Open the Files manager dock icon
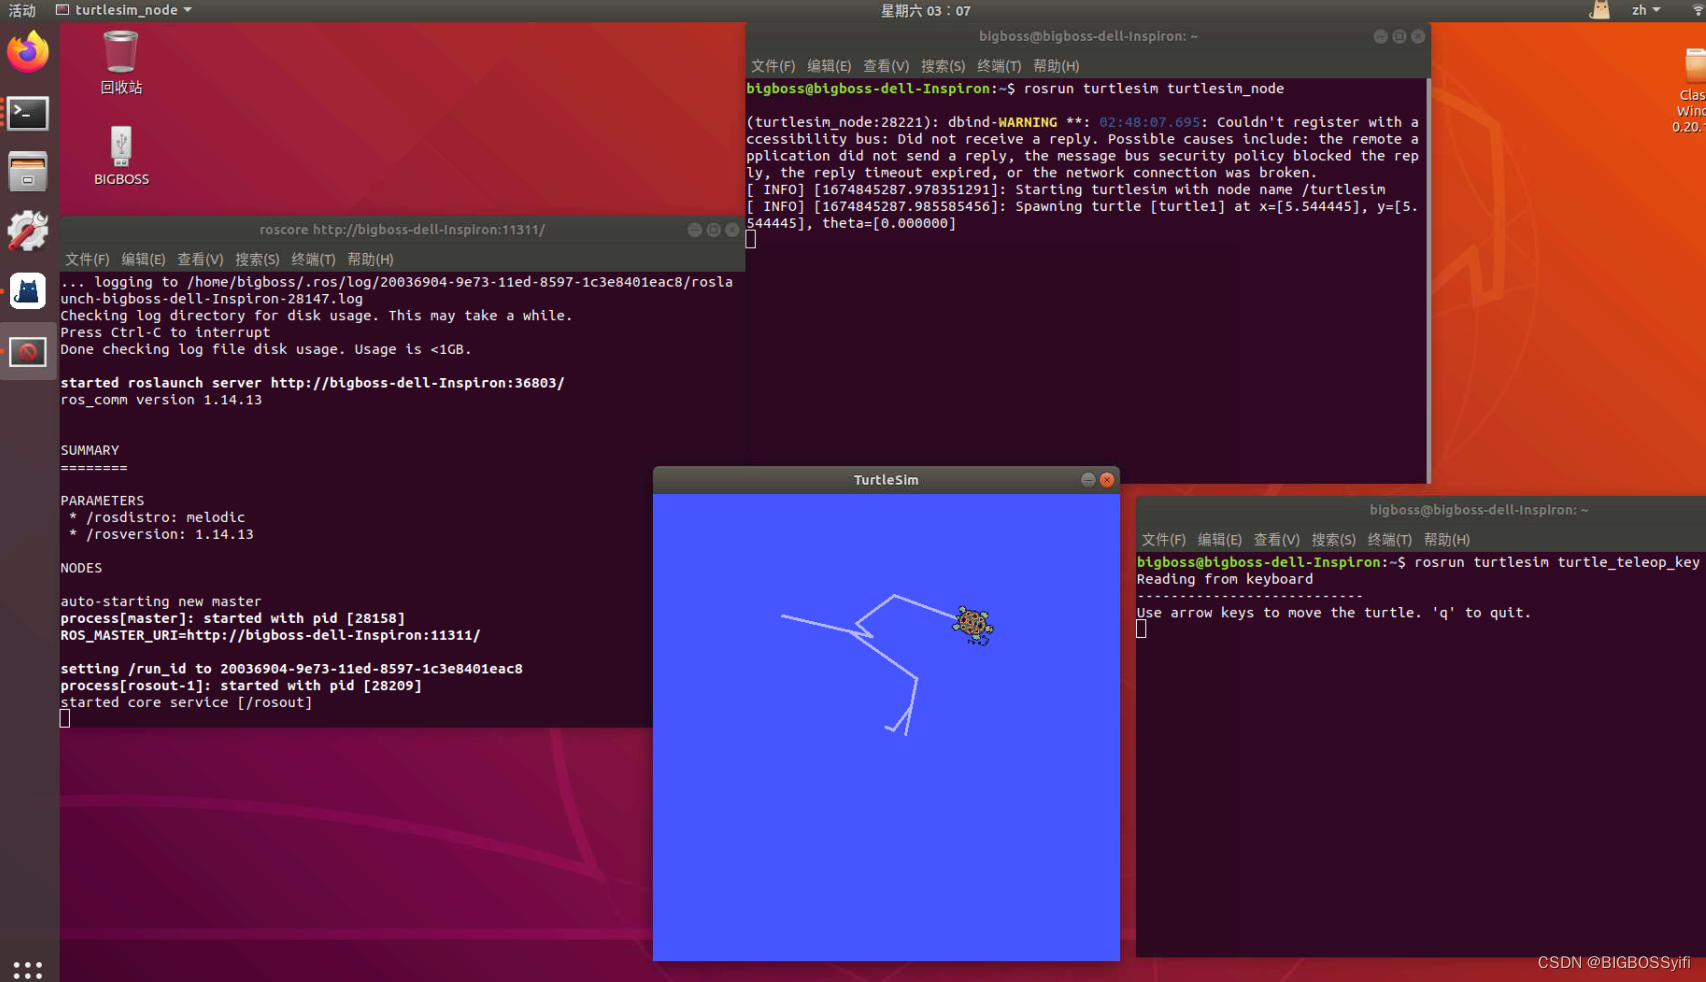Viewport: 1706px width, 982px height. tap(28, 171)
